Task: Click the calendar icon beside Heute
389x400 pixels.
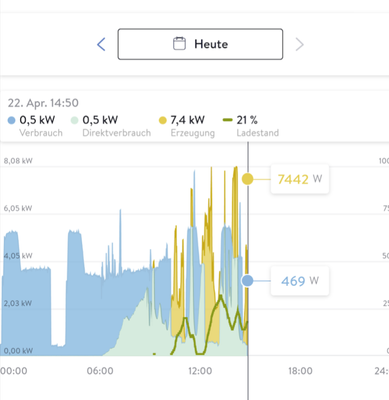Action: pos(179,44)
